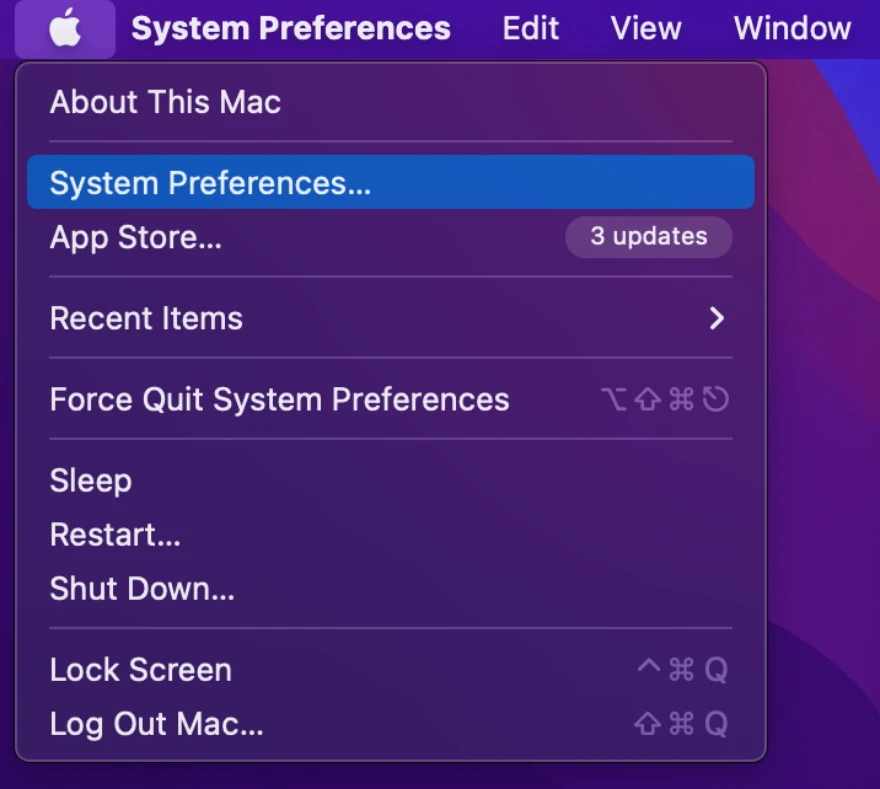Click the Log Out shortcut hint symbols
This screenshot has height=789, width=880.
click(x=681, y=724)
